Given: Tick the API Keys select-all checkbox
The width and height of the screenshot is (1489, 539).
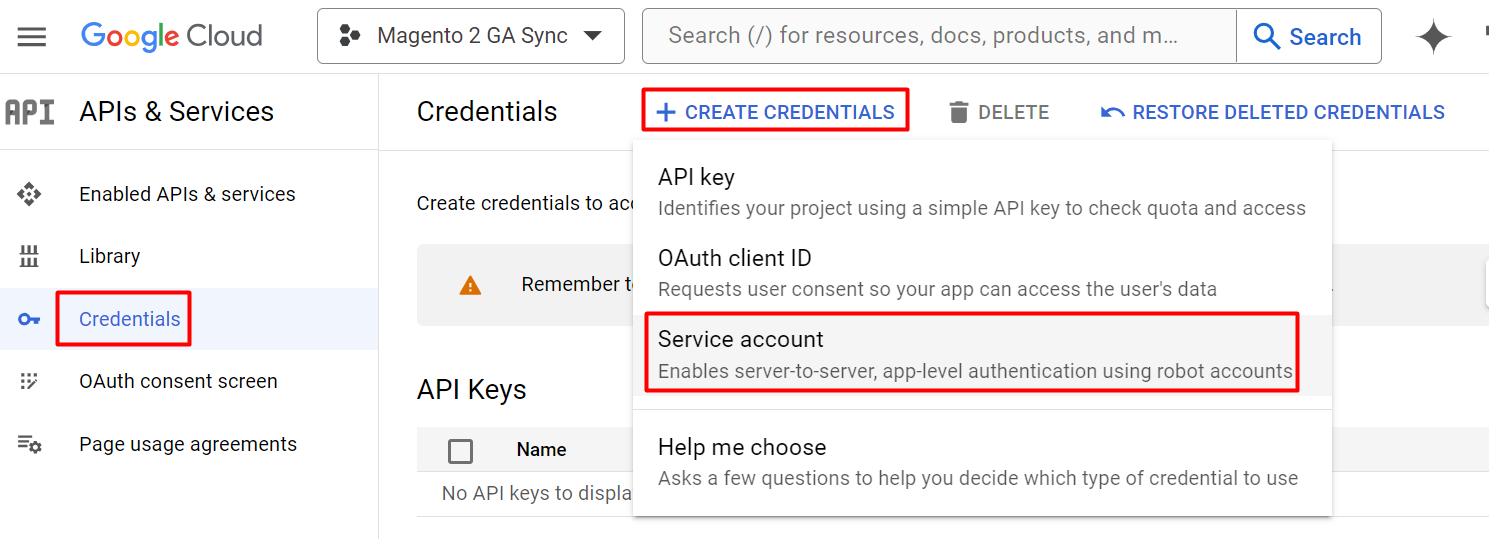Looking at the screenshot, I should (461, 451).
